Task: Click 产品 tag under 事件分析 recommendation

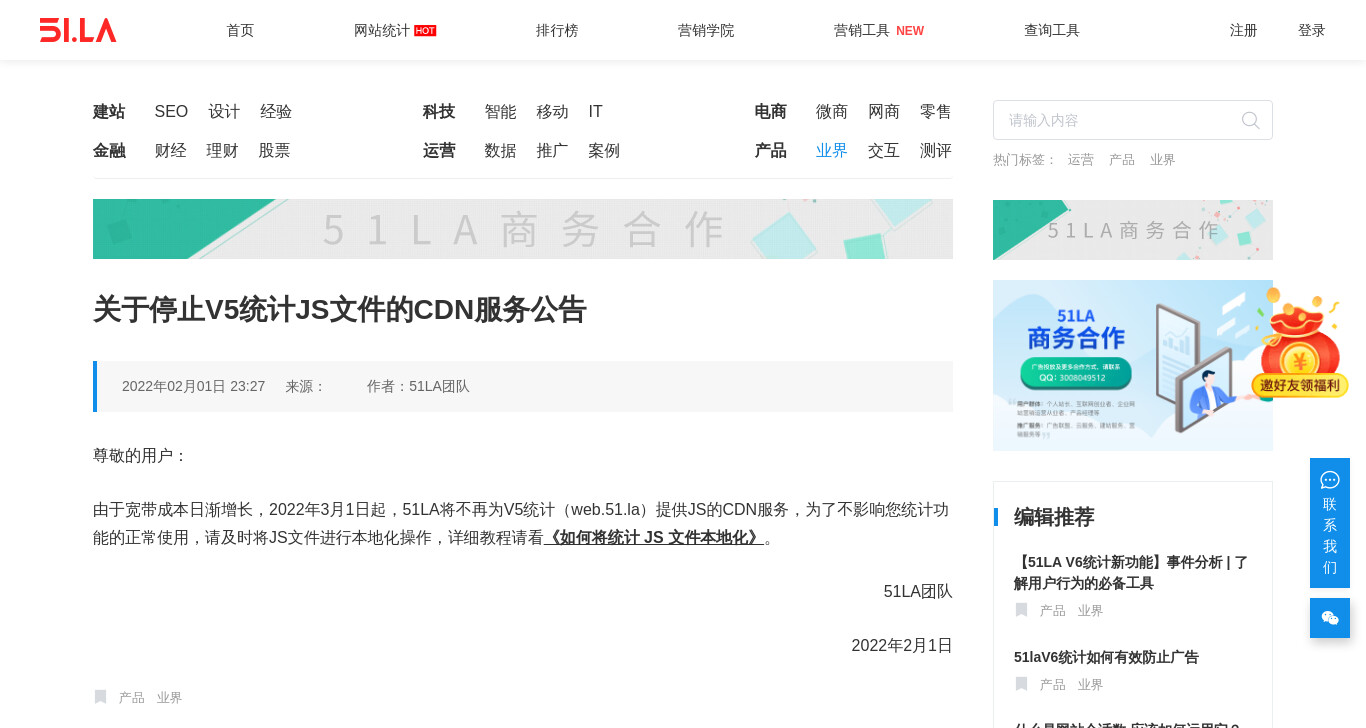Action: tap(1053, 611)
